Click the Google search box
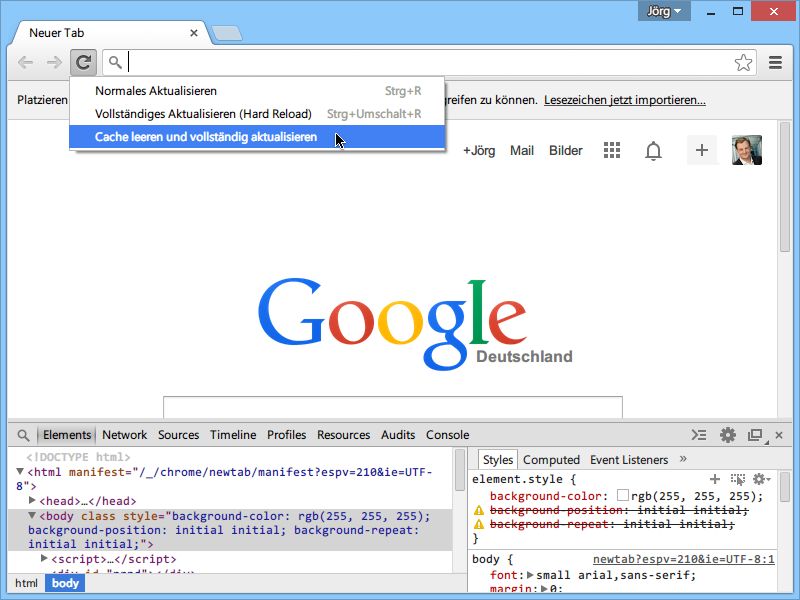 393,407
